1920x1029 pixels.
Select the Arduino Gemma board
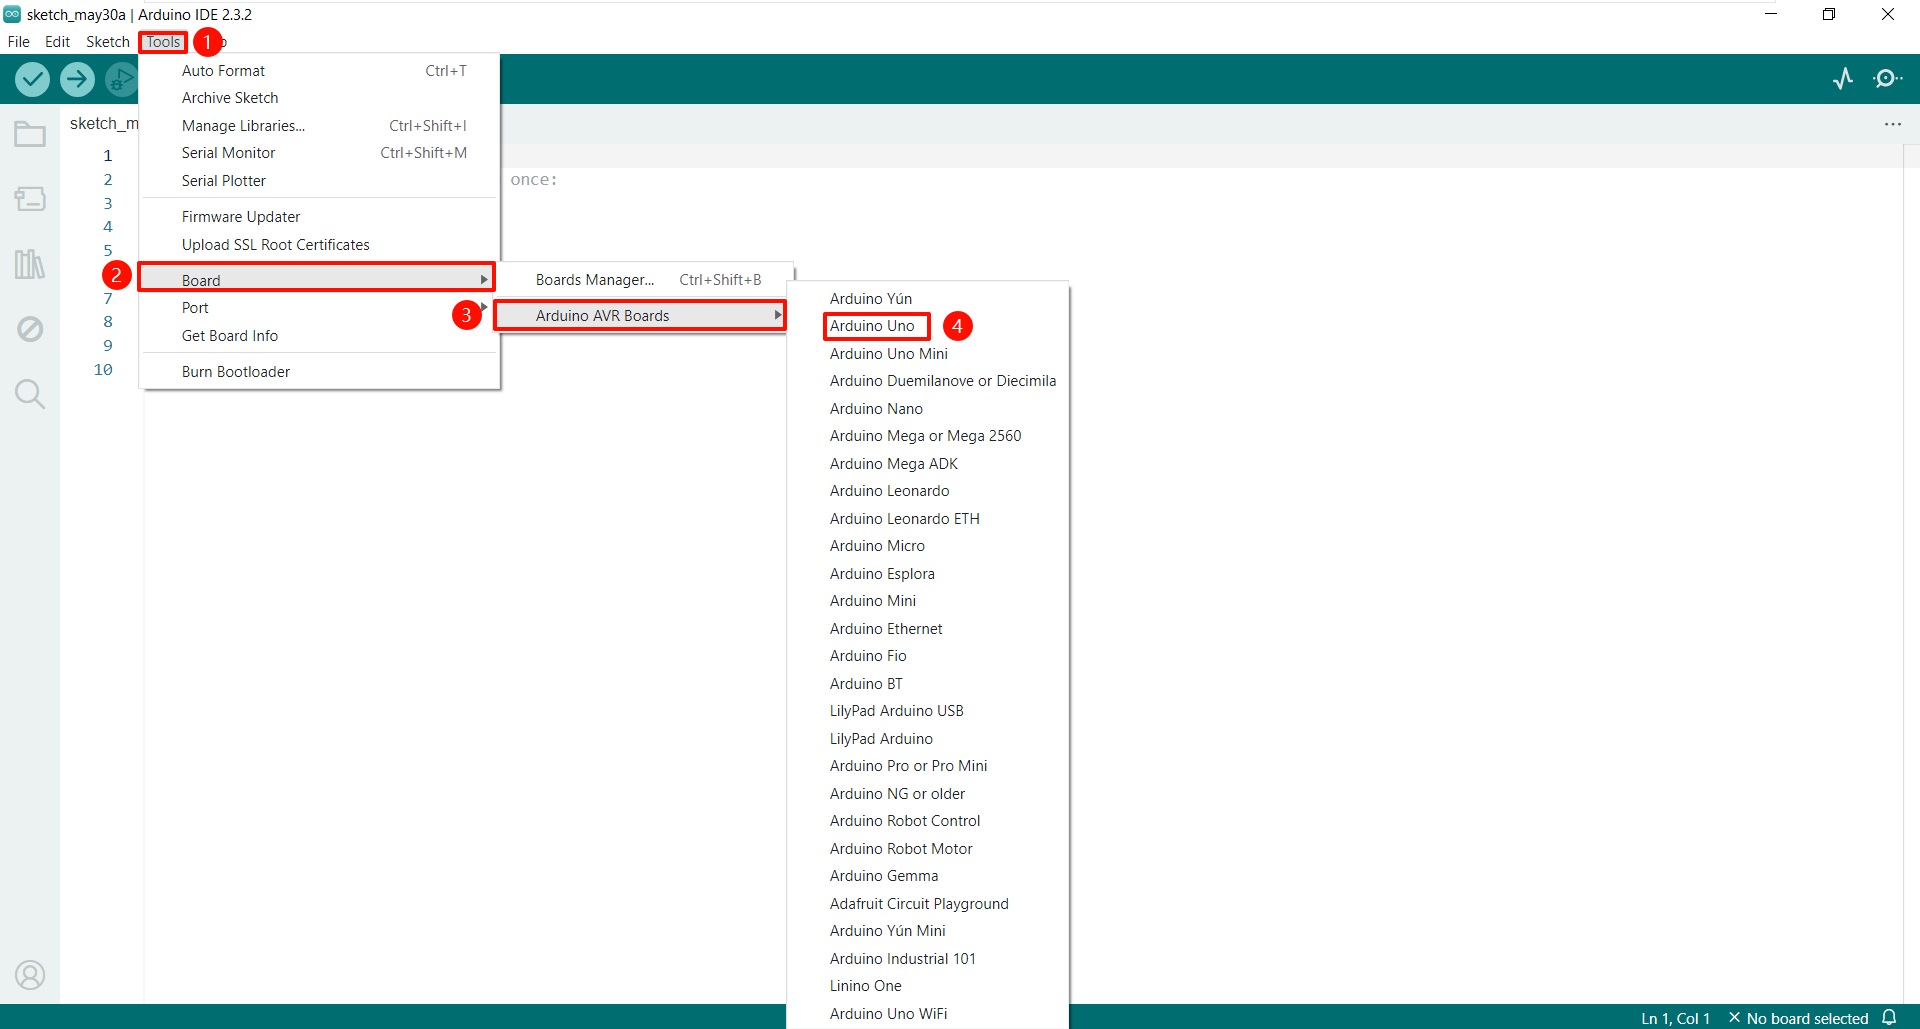click(928, 876)
